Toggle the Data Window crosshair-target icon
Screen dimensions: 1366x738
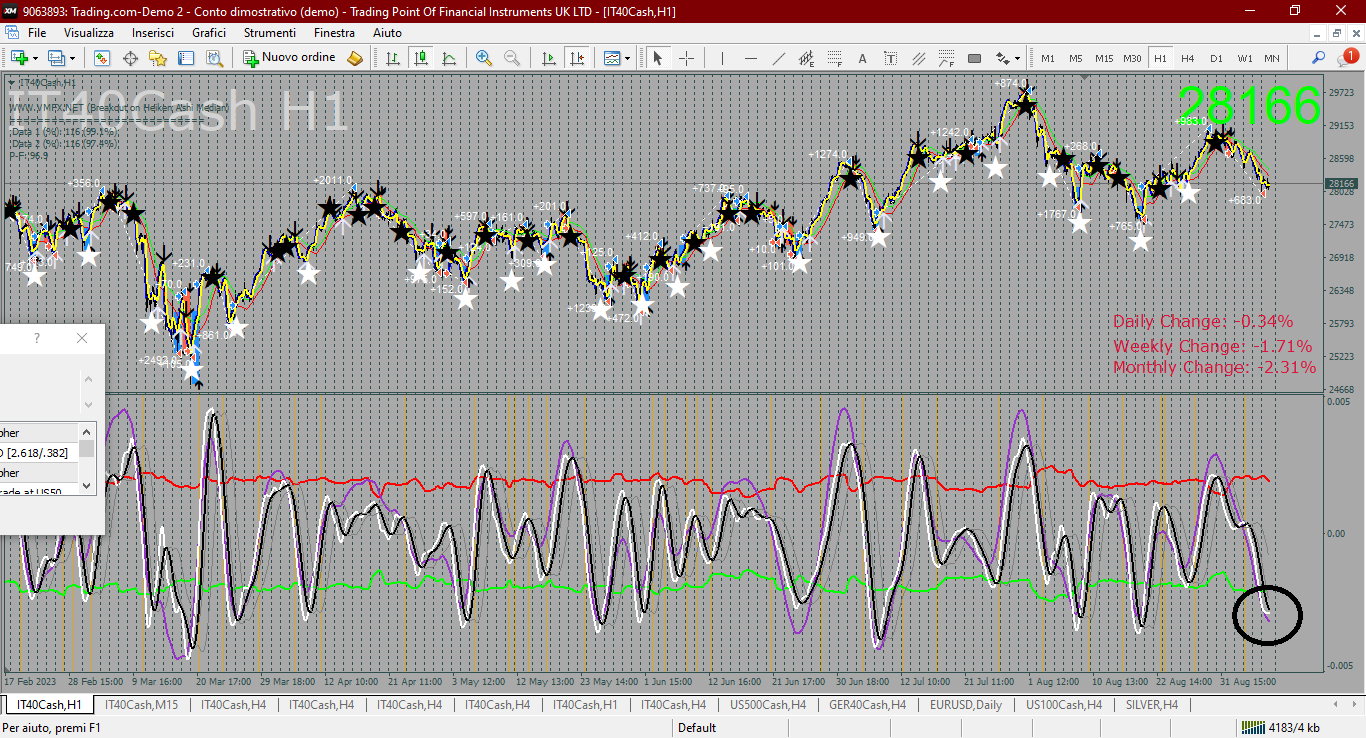tap(130, 58)
